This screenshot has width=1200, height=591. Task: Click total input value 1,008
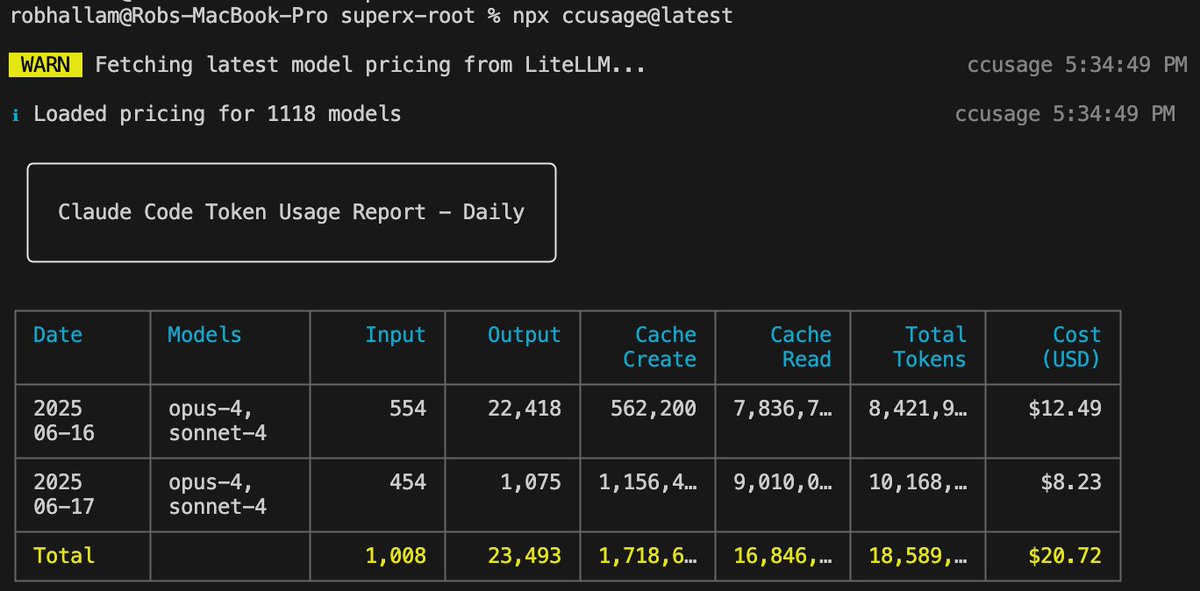pos(395,555)
